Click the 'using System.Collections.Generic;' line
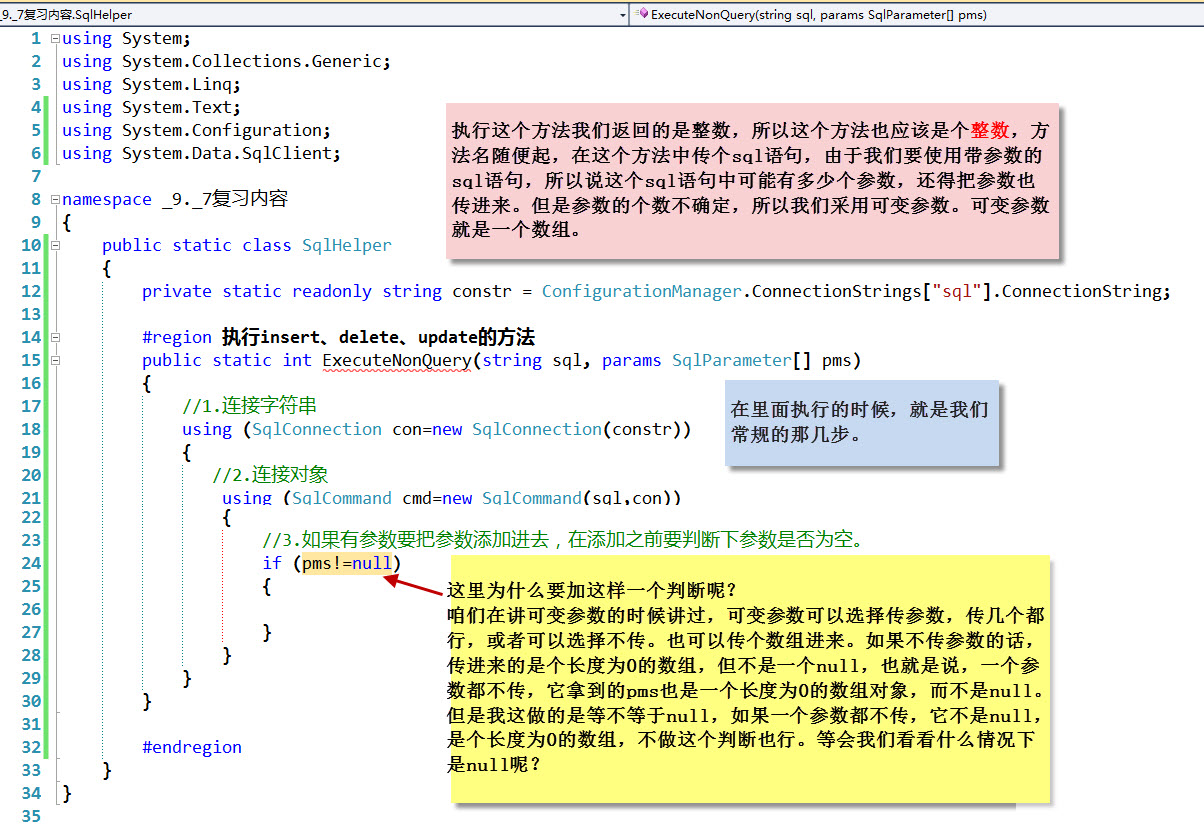Image resolution: width=1204 pixels, height=825 pixels. pyautogui.click(x=226, y=61)
